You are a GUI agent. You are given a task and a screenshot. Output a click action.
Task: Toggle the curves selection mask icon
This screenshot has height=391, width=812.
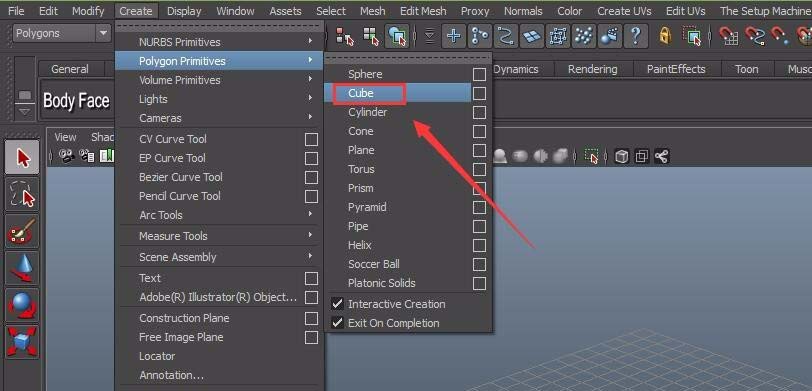pos(505,36)
